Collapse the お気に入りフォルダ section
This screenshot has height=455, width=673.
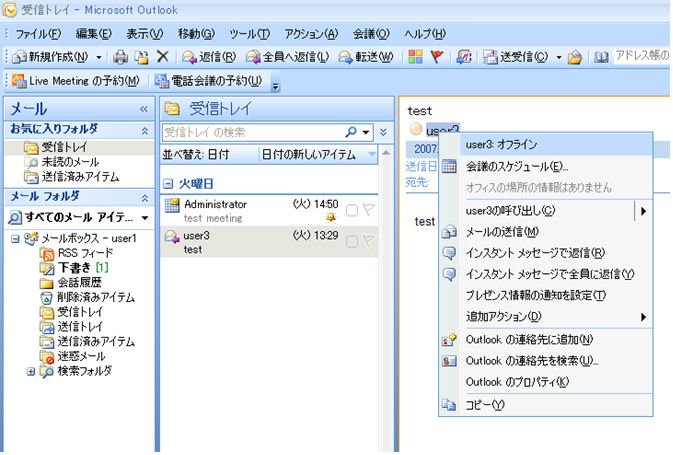145,130
